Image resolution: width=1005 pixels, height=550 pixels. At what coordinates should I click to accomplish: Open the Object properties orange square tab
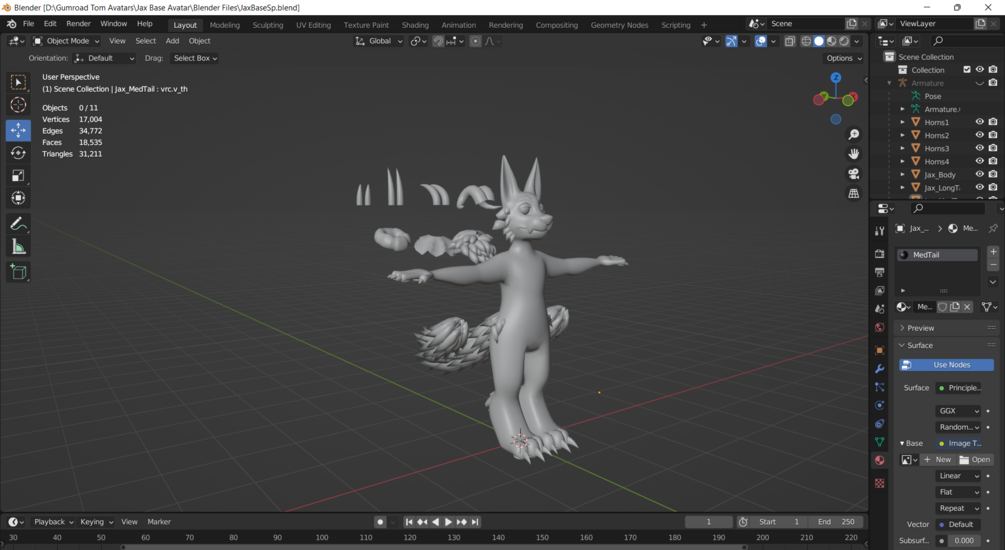click(x=879, y=350)
